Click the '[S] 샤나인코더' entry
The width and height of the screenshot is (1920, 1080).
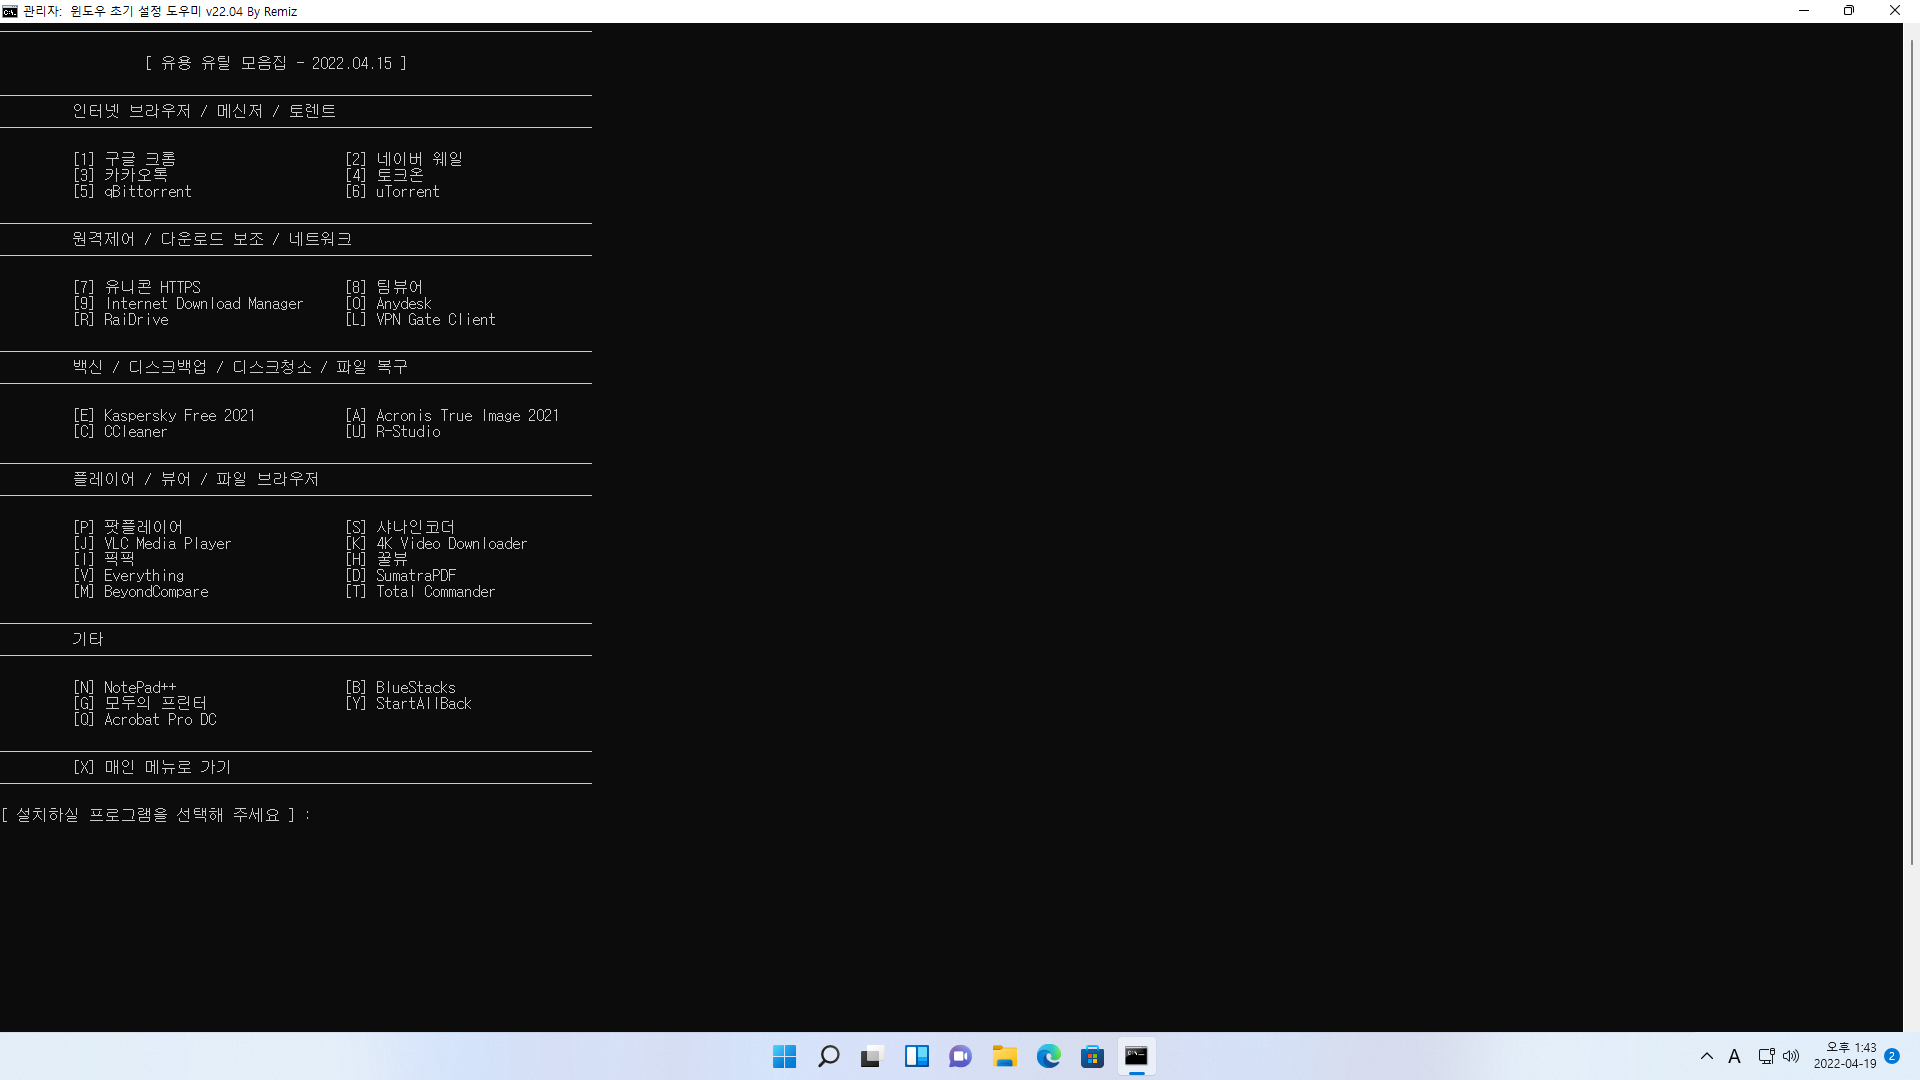pyautogui.click(x=400, y=527)
